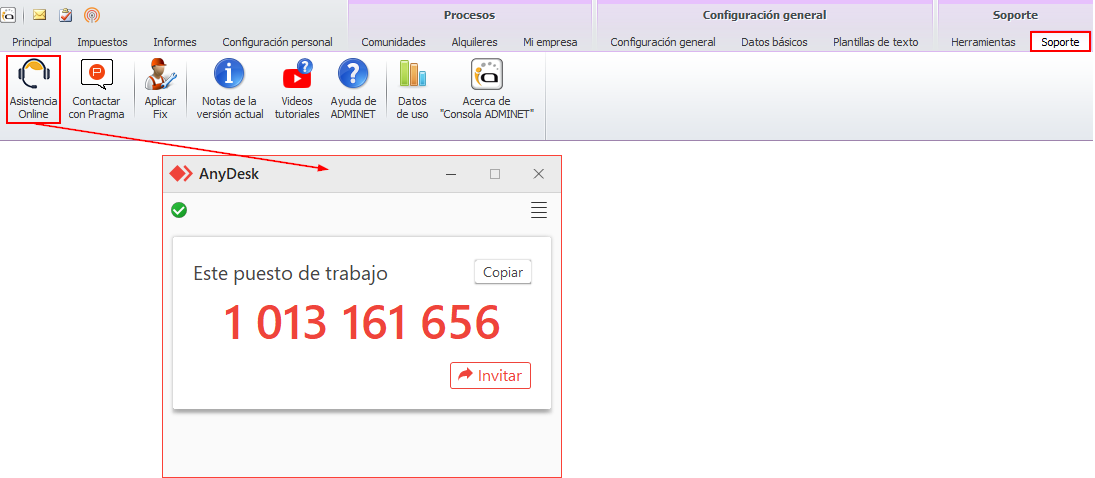Screen dimensions: 1095x478
Task: Click the 'Este puesto de trabajo' label
Action: click(291, 273)
